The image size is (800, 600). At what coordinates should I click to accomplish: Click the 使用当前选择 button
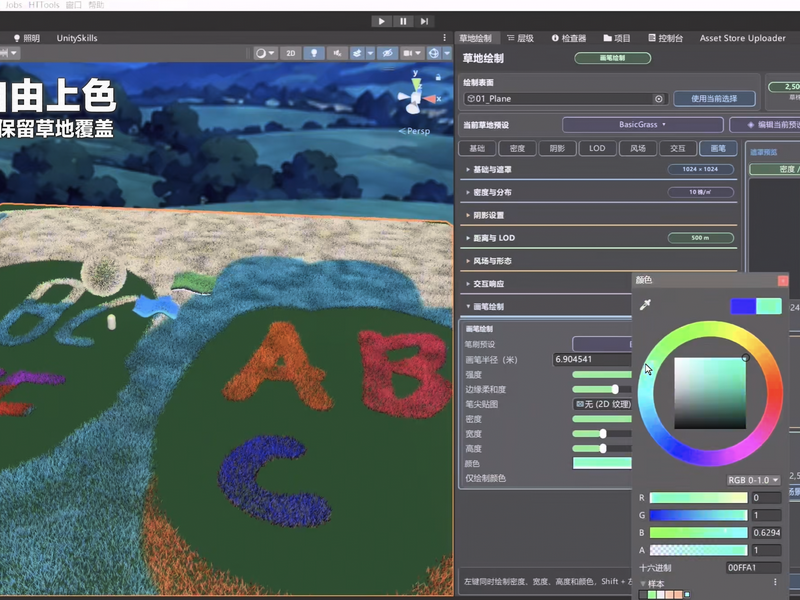click(714, 98)
